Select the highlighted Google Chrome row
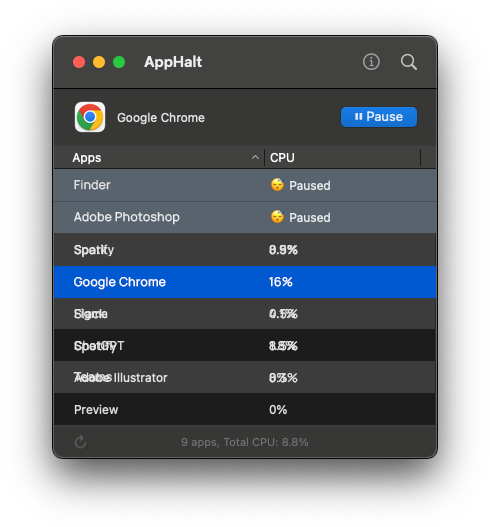This screenshot has width=490, height=527. tap(245, 282)
